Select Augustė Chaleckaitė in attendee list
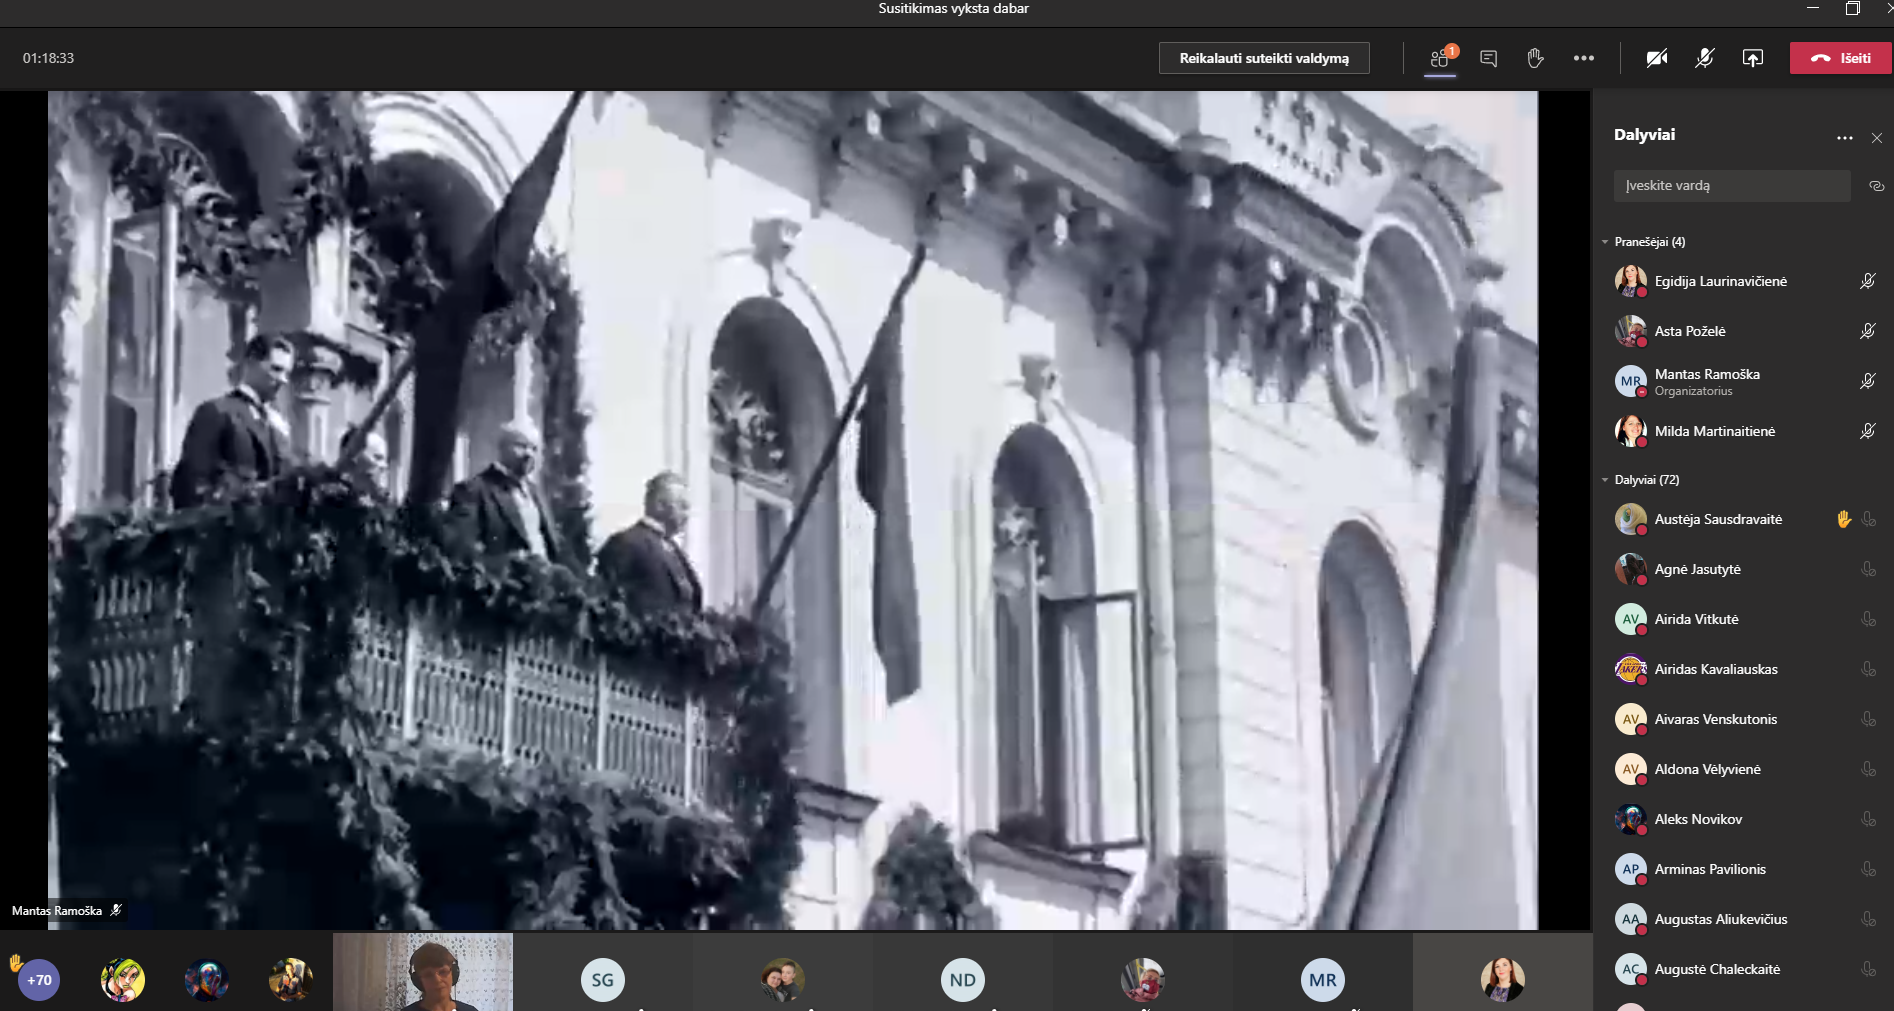The width and height of the screenshot is (1894, 1011). [x=1743, y=969]
